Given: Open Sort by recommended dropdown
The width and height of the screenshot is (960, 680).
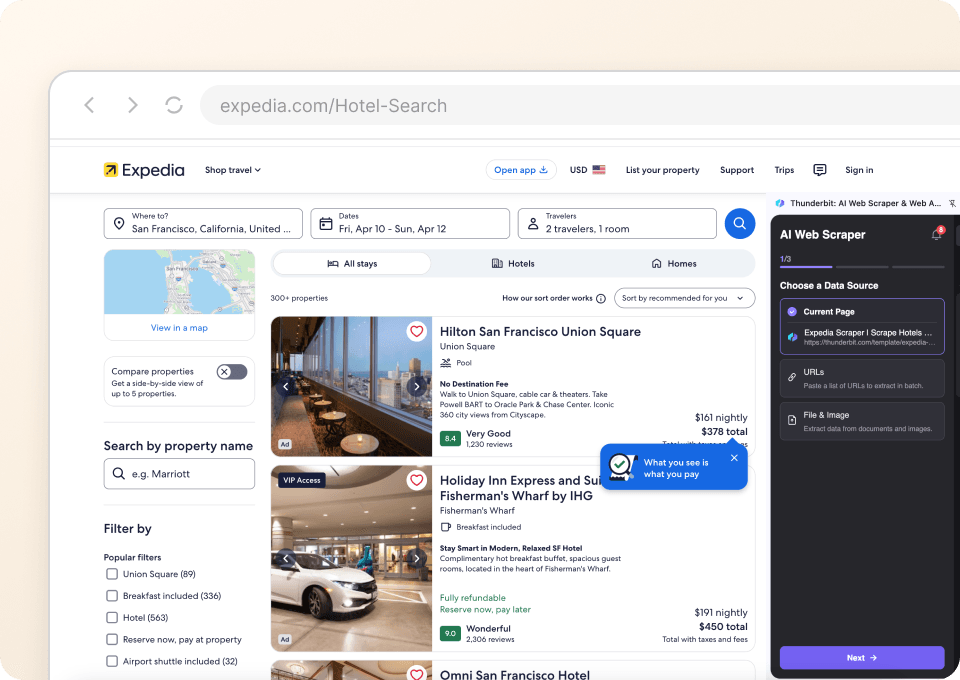Looking at the screenshot, I should pyautogui.click(x=685, y=298).
